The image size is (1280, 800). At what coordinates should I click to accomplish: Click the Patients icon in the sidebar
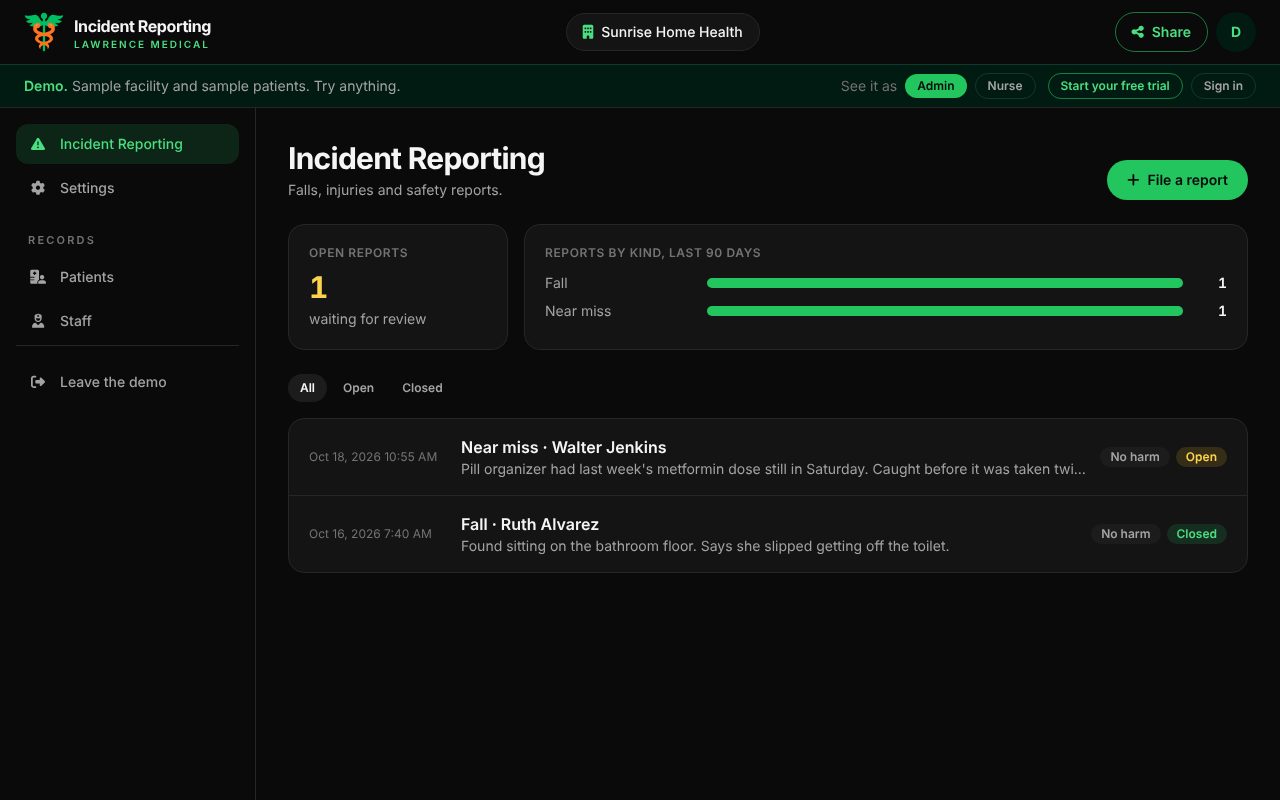point(38,277)
